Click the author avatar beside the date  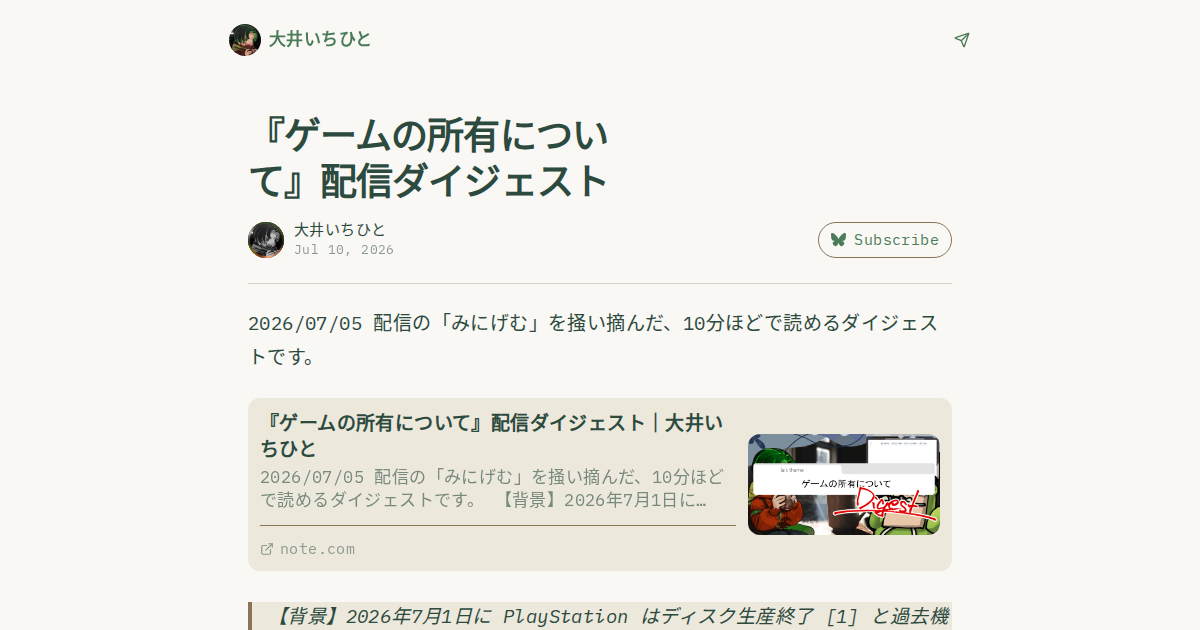click(266, 240)
